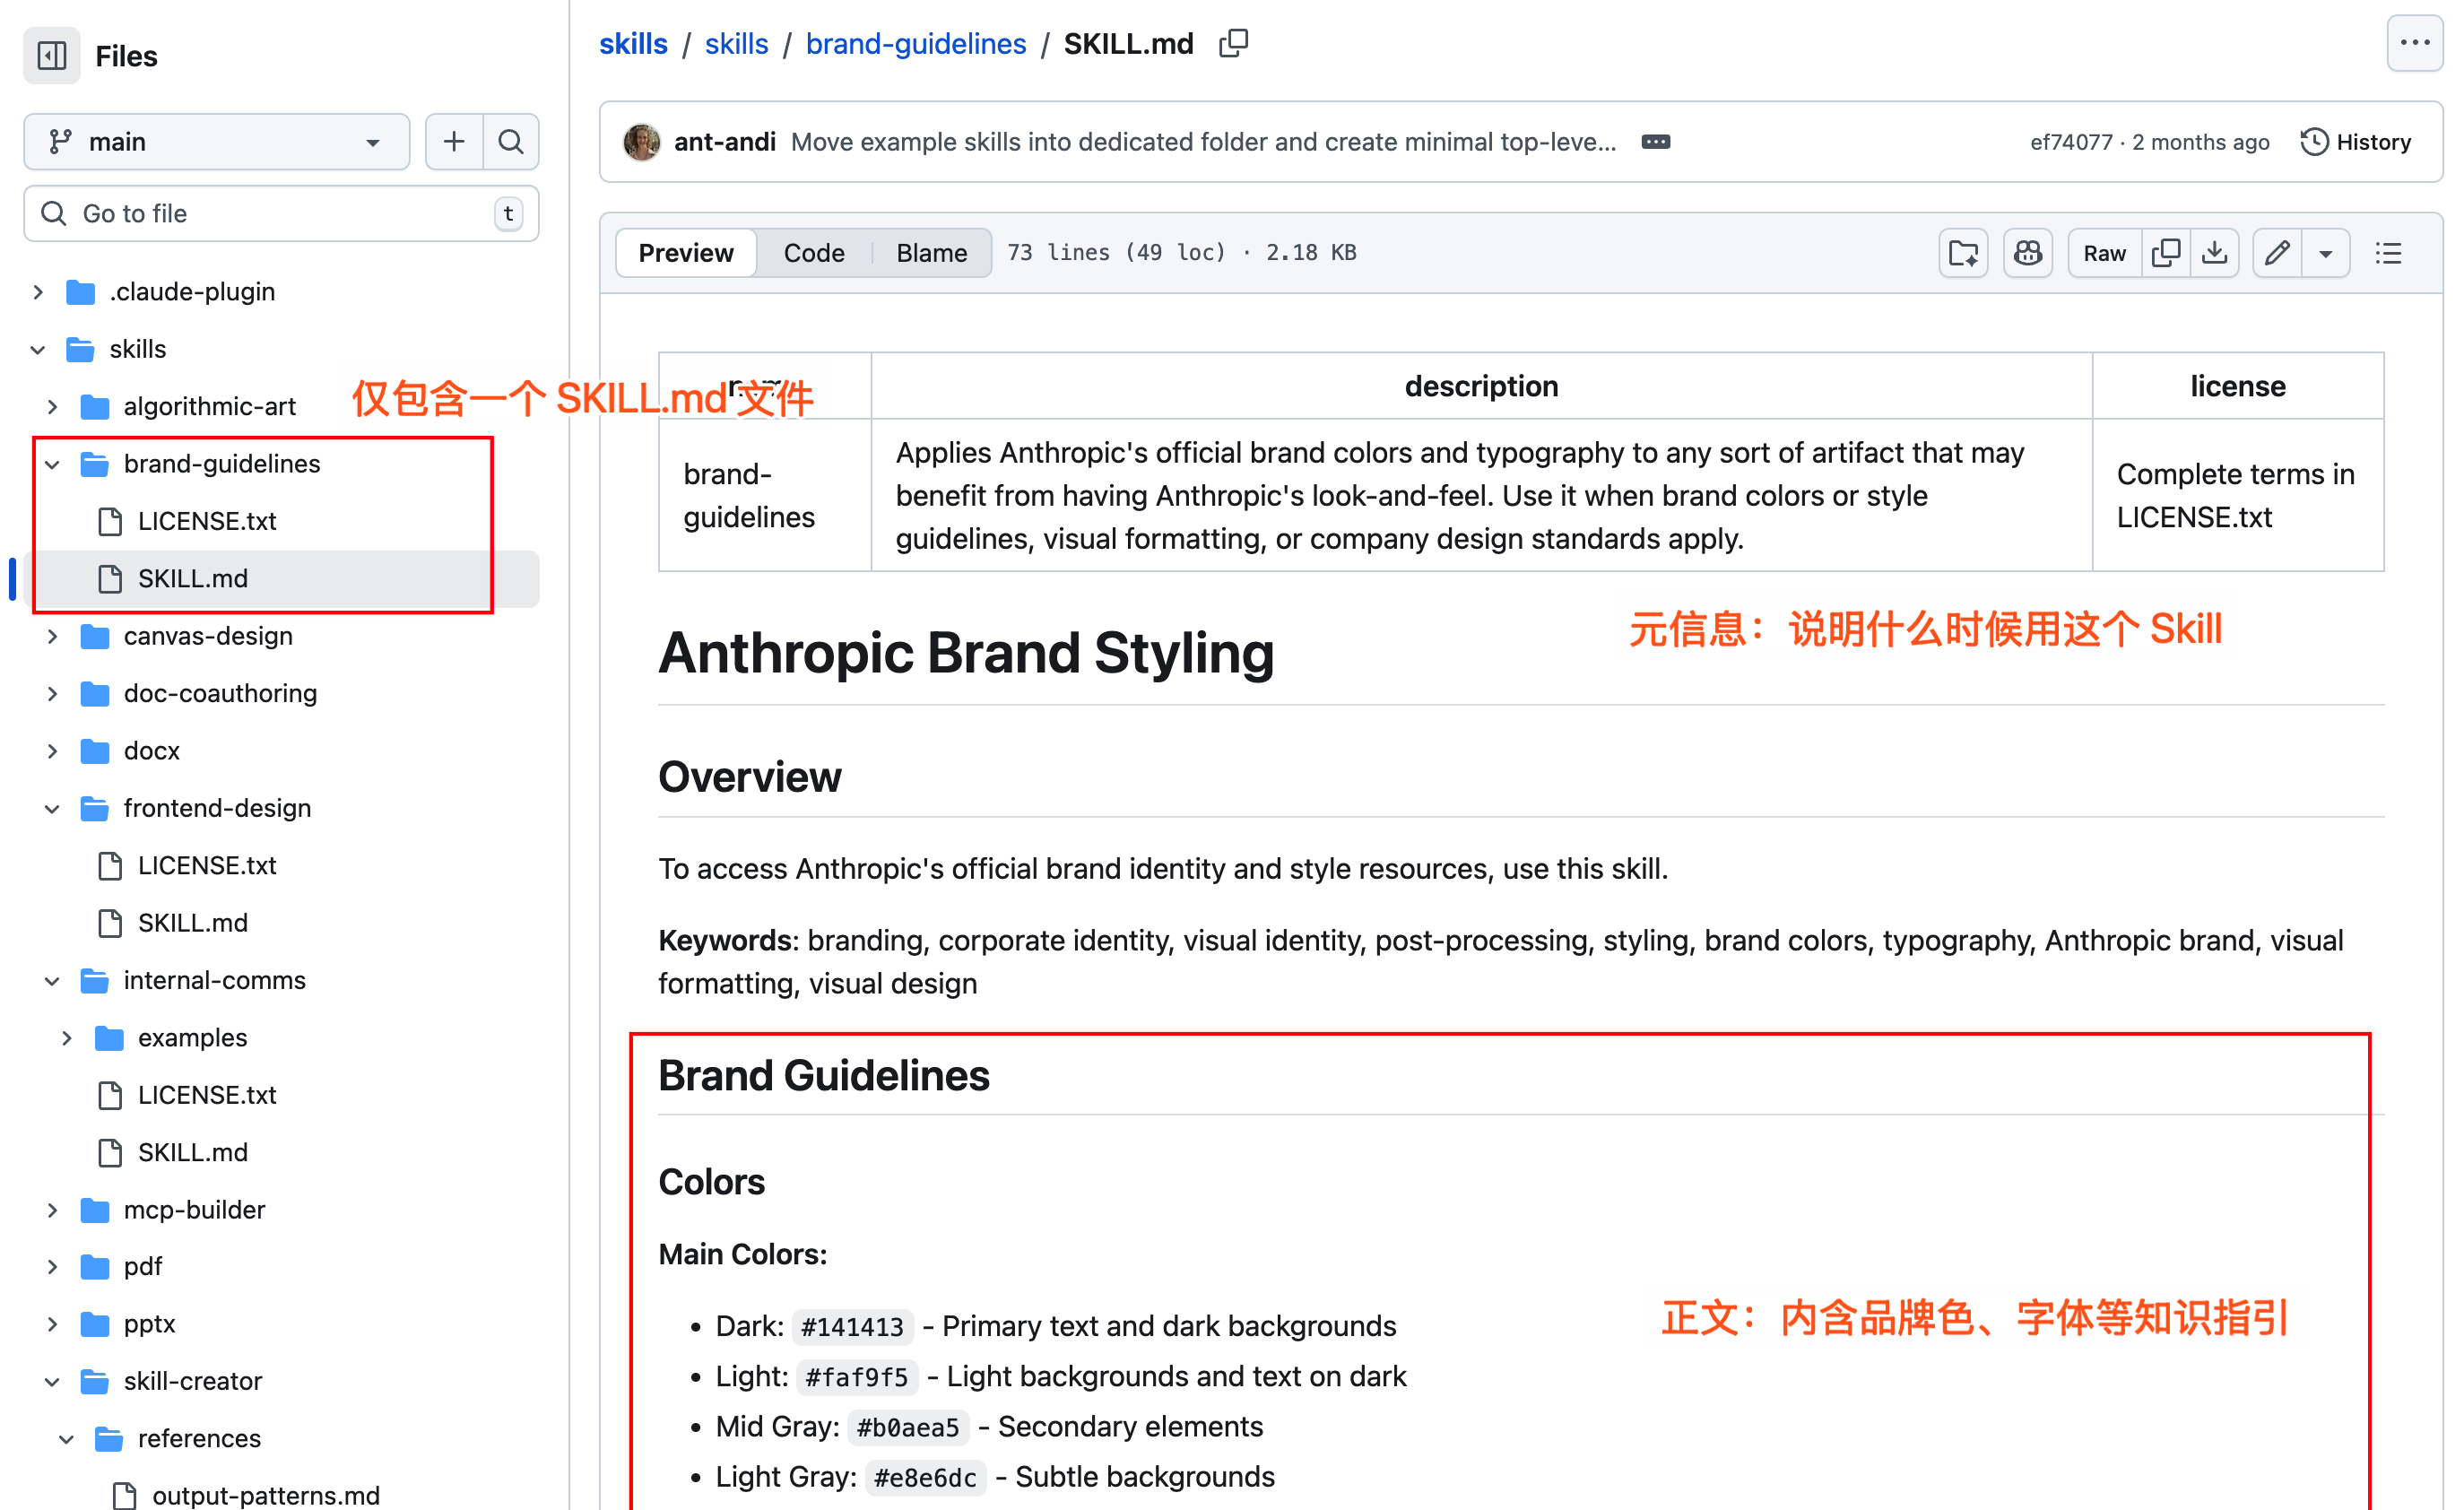
Task: View the file History
Action: [x=2354, y=141]
